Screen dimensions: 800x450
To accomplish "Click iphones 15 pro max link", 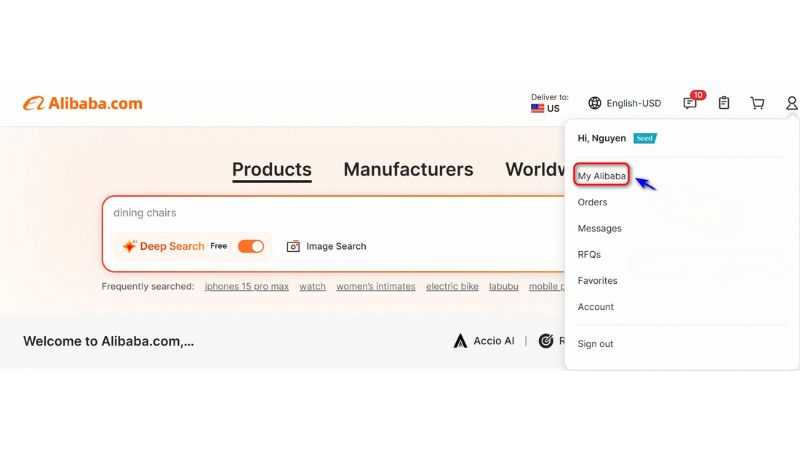I will pyautogui.click(x=247, y=287).
